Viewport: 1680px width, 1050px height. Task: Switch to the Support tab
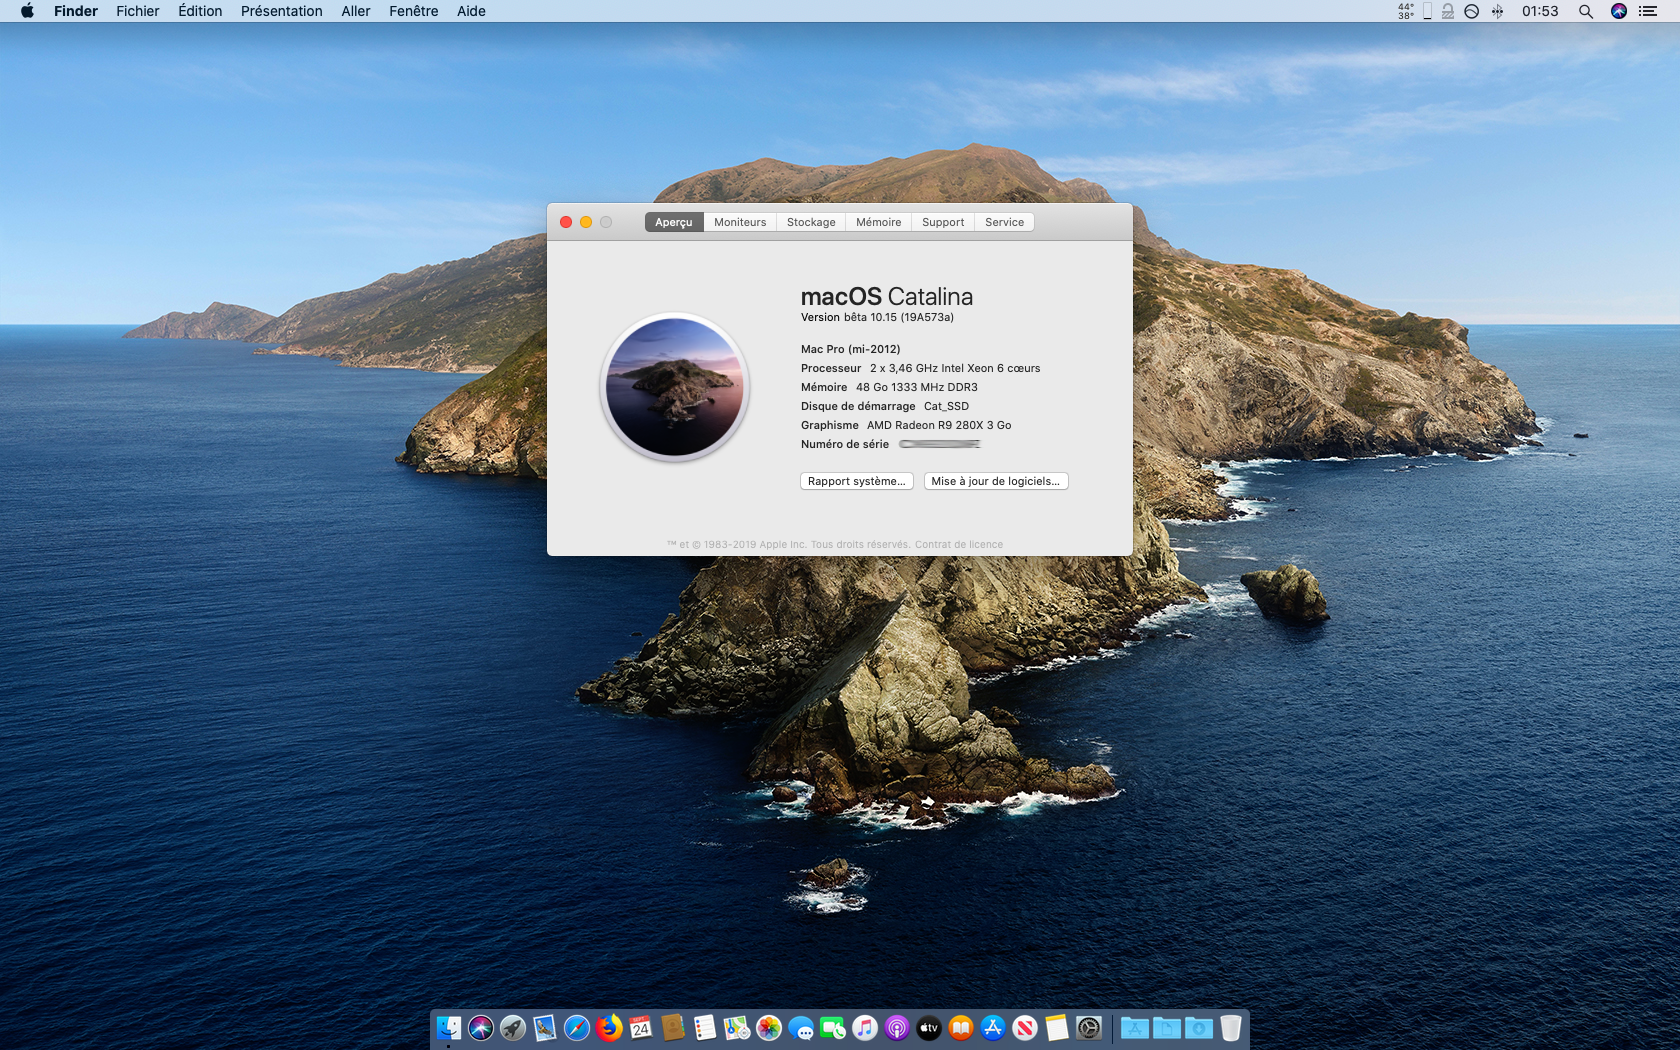coord(943,222)
